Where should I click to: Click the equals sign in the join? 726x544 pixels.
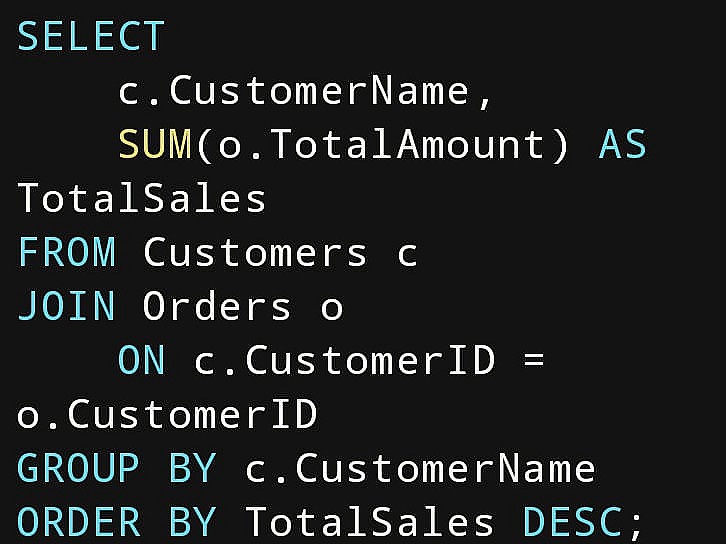tap(534, 360)
